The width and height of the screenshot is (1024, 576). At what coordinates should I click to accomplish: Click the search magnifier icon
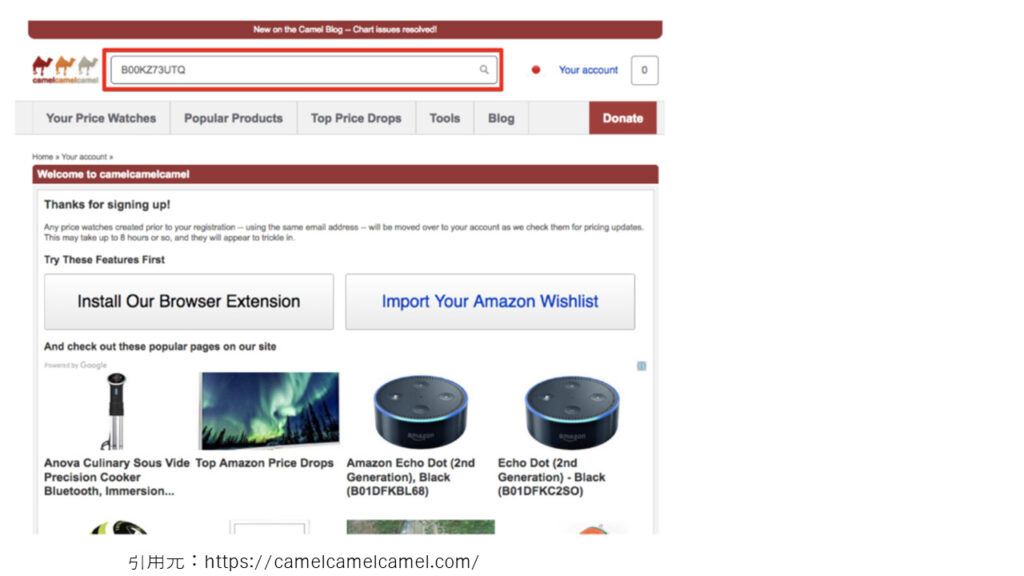484,69
